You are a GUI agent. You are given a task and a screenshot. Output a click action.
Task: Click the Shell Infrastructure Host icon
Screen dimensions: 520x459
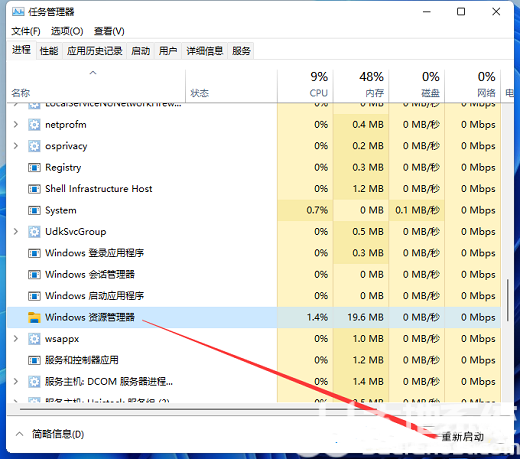click(x=34, y=189)
